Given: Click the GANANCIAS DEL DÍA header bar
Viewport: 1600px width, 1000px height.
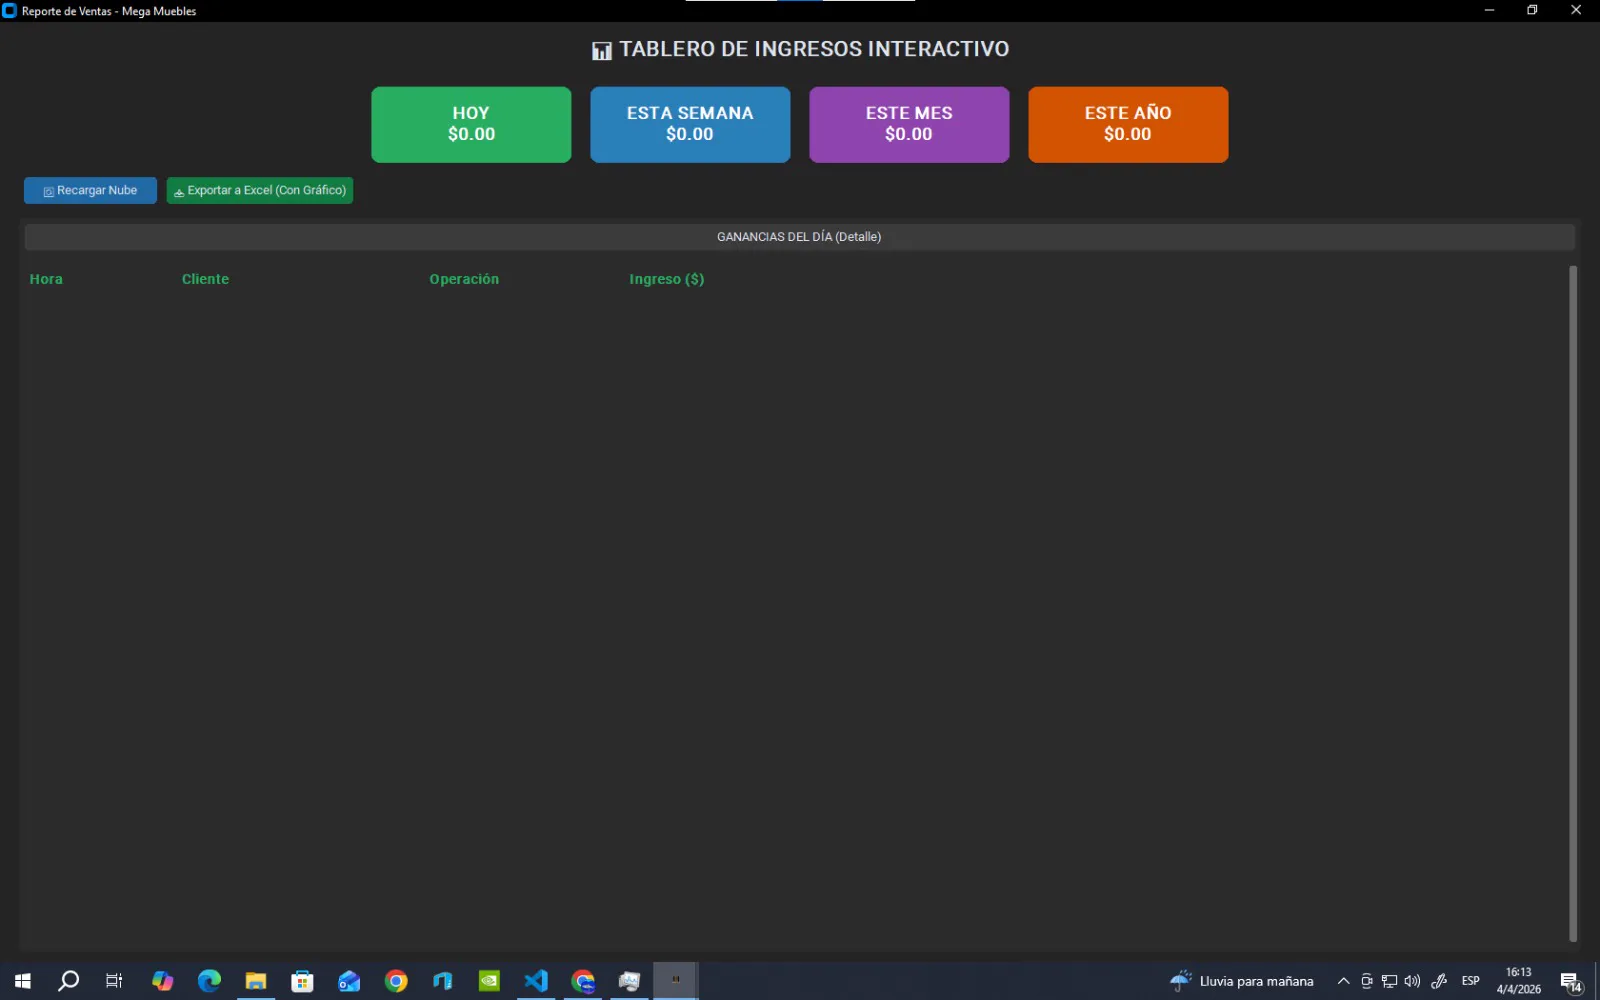Looking at the screenshot, I should coord(799,236).
